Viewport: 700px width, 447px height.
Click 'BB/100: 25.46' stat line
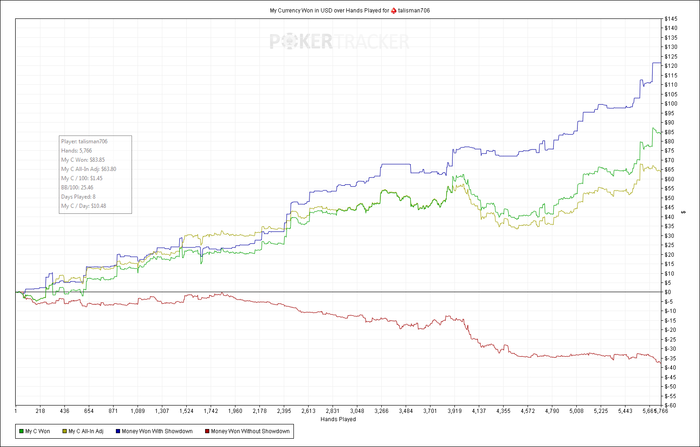(x=77, y=188)
